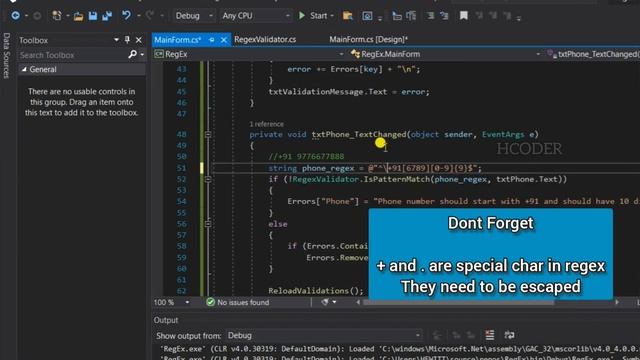This screenshot has height=360, width=640.
Task: Click the Output panel title
Action: click(166, 320)
